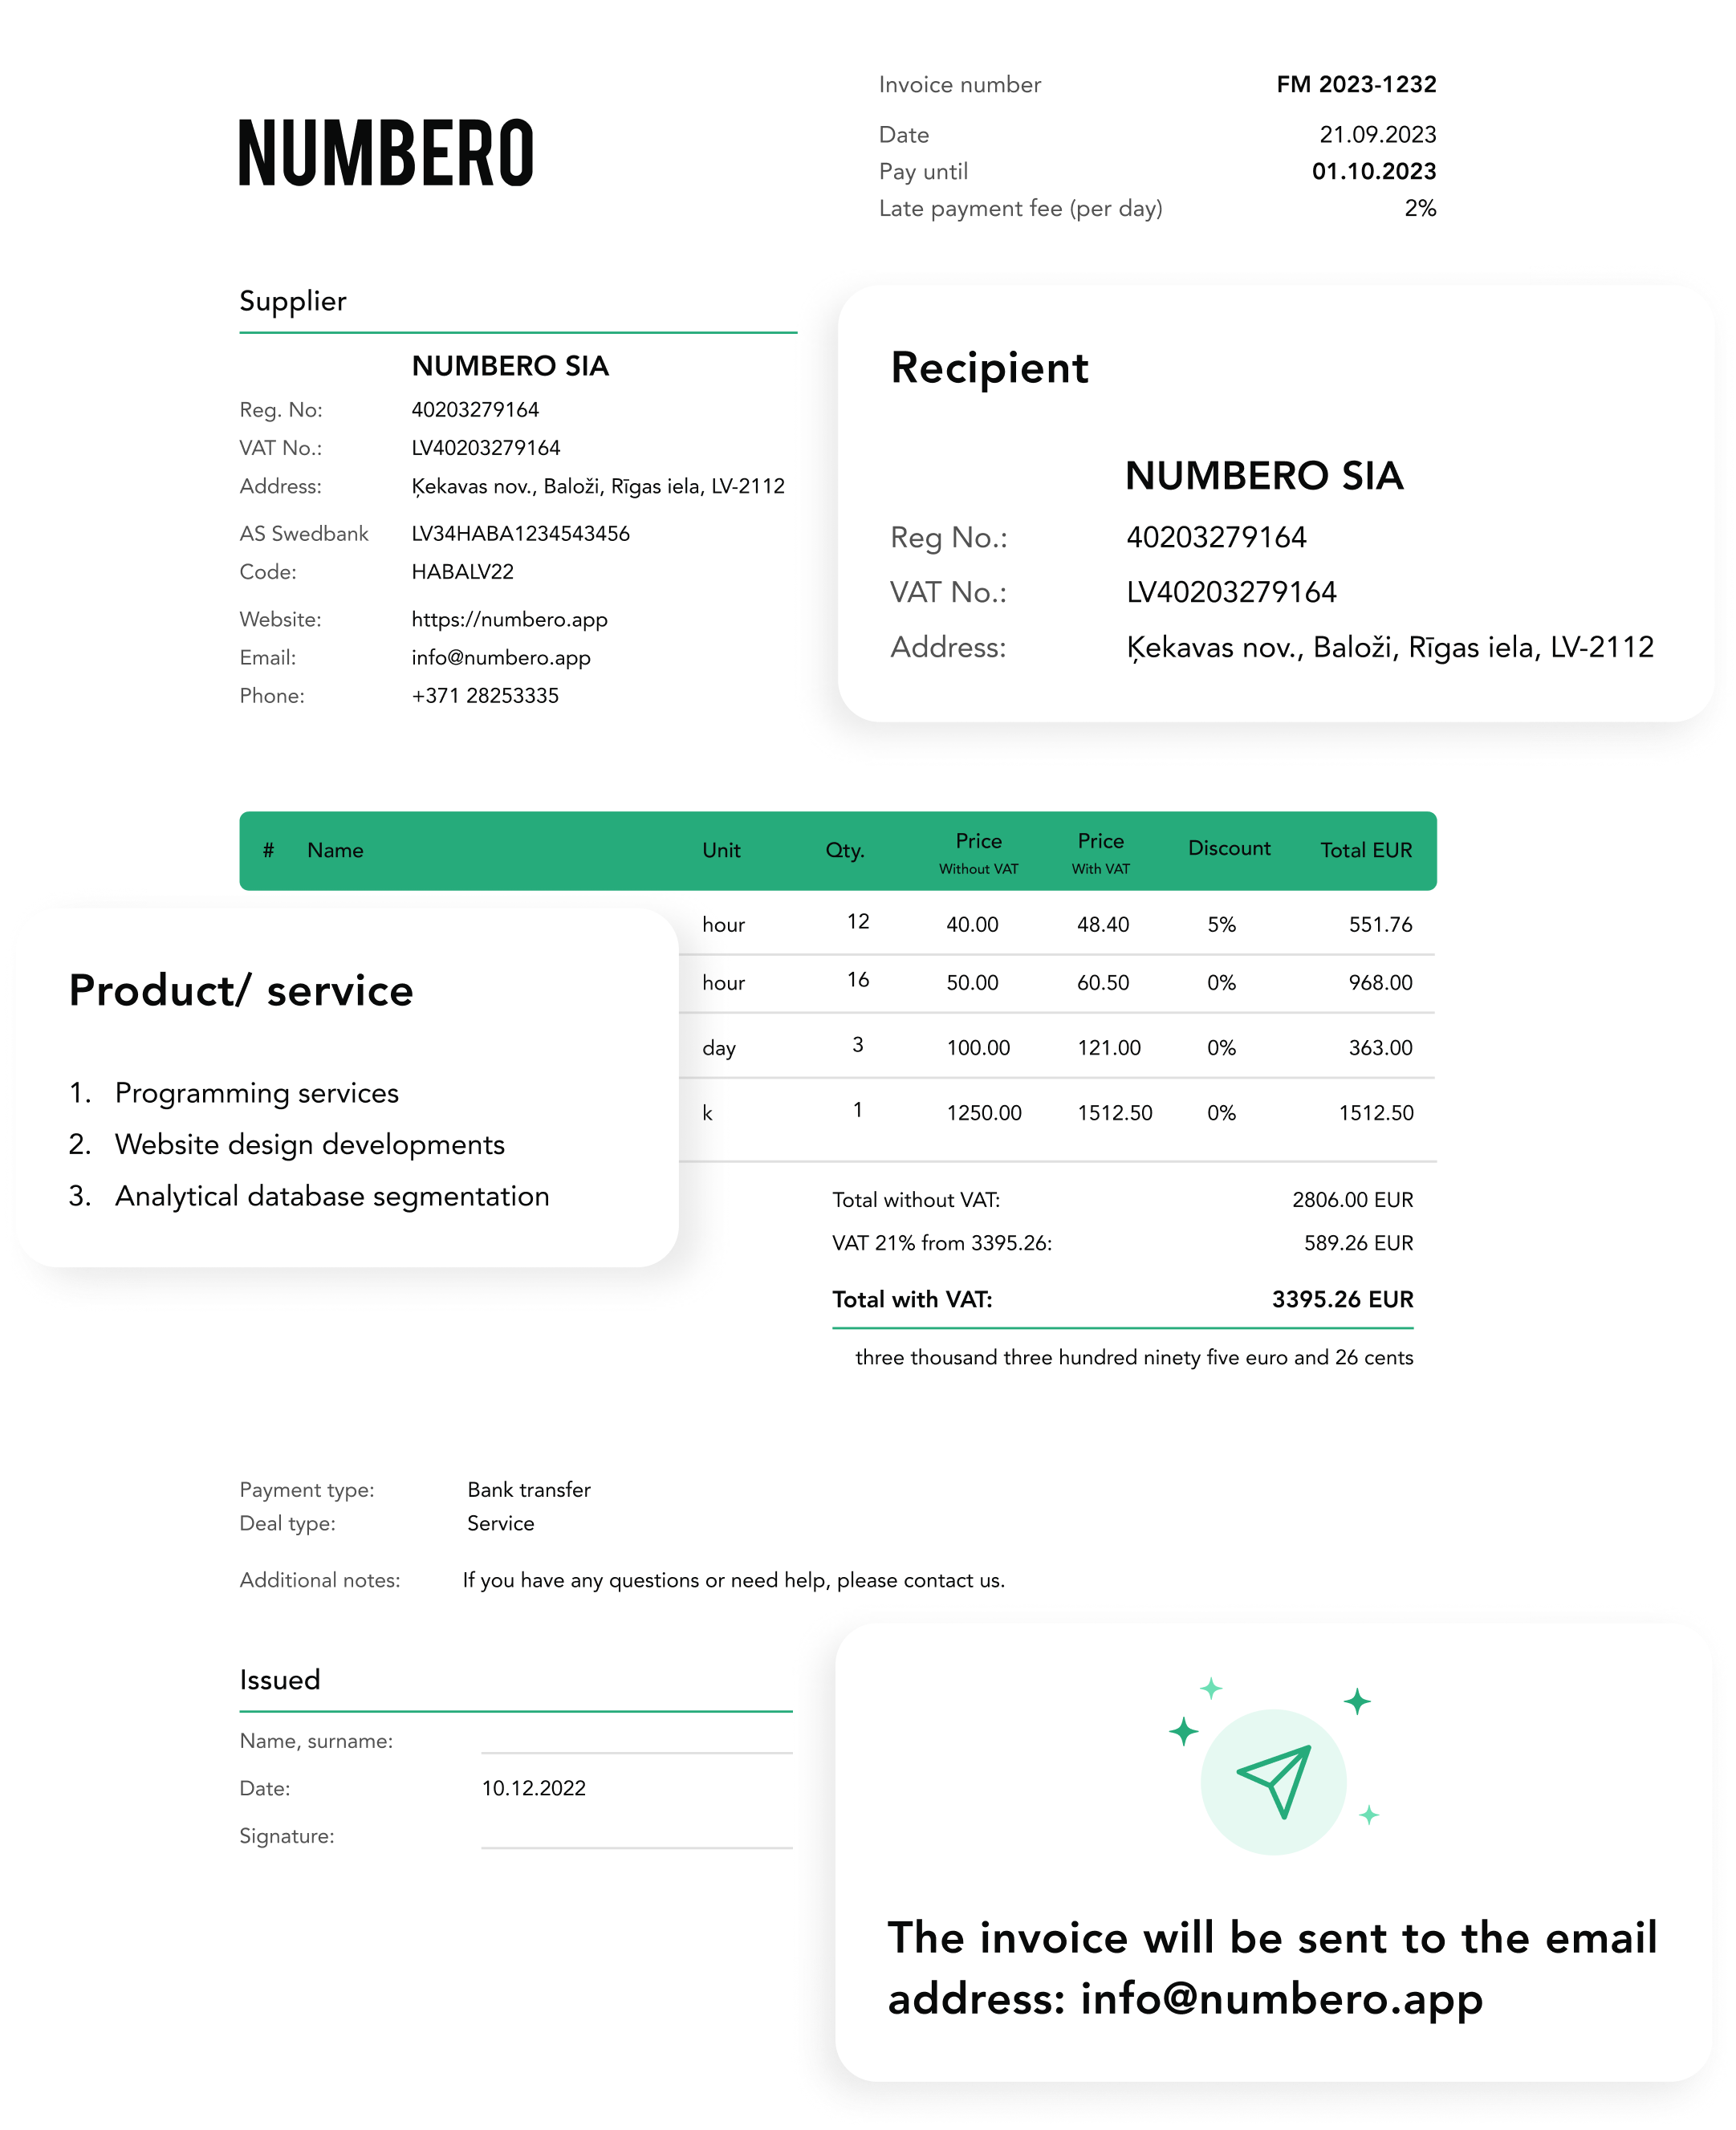Click the pay until date 01.10.2023
Viewport: 1736px width, 2130px height.
pyautogui.click(x=1374, y=171)
